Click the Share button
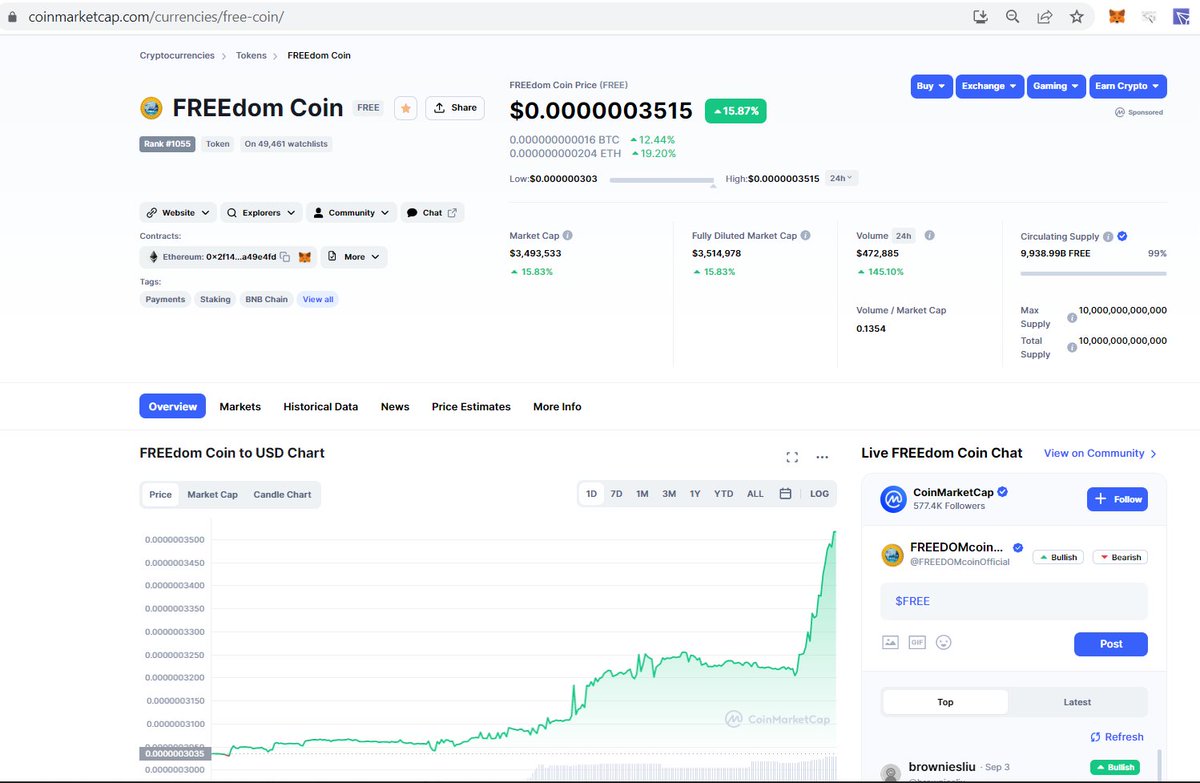 [x=455, y=108]
